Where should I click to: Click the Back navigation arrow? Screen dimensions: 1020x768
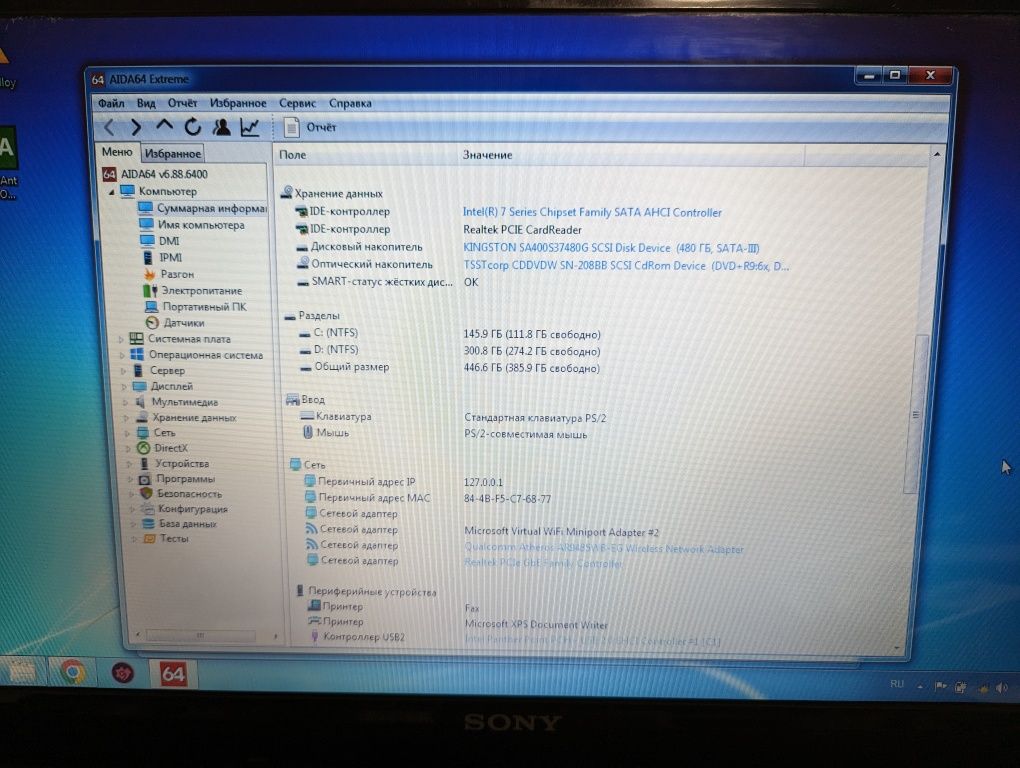109,127
